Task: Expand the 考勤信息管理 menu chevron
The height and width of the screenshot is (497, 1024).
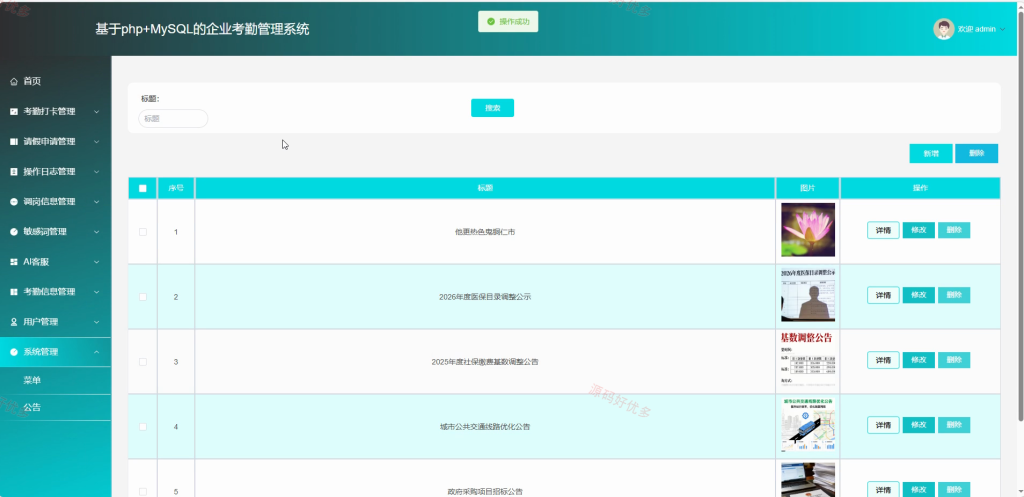Action: (x=97, y=292)
